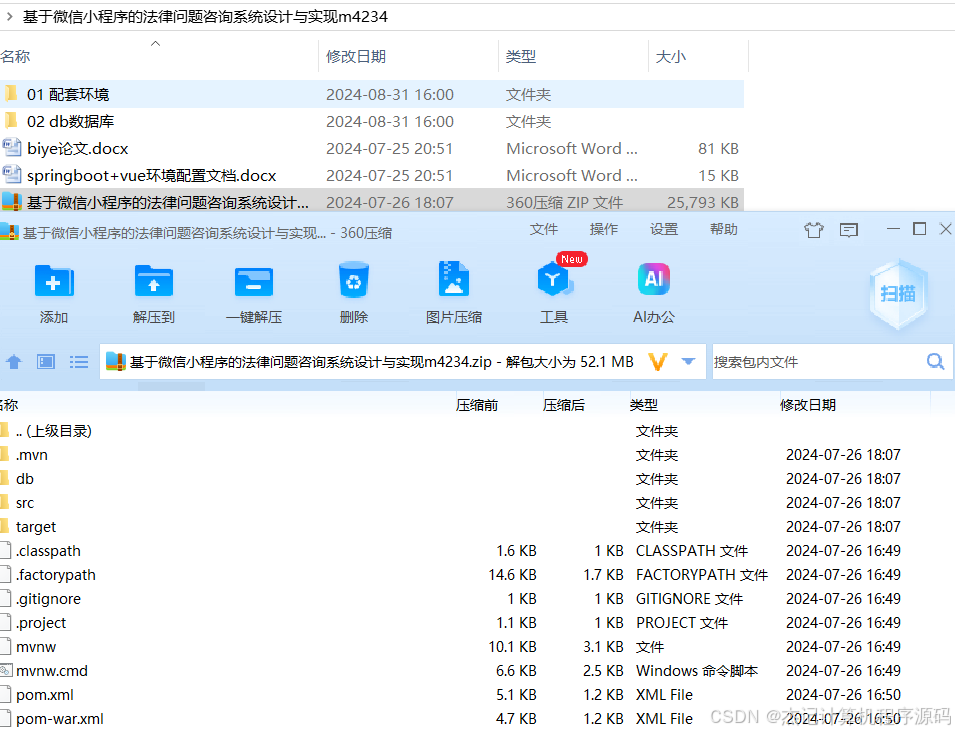Click the zip file icon in Explorer list
This screenshot has height=734, width=955.
pyautogui.click(x=12, y=202)
